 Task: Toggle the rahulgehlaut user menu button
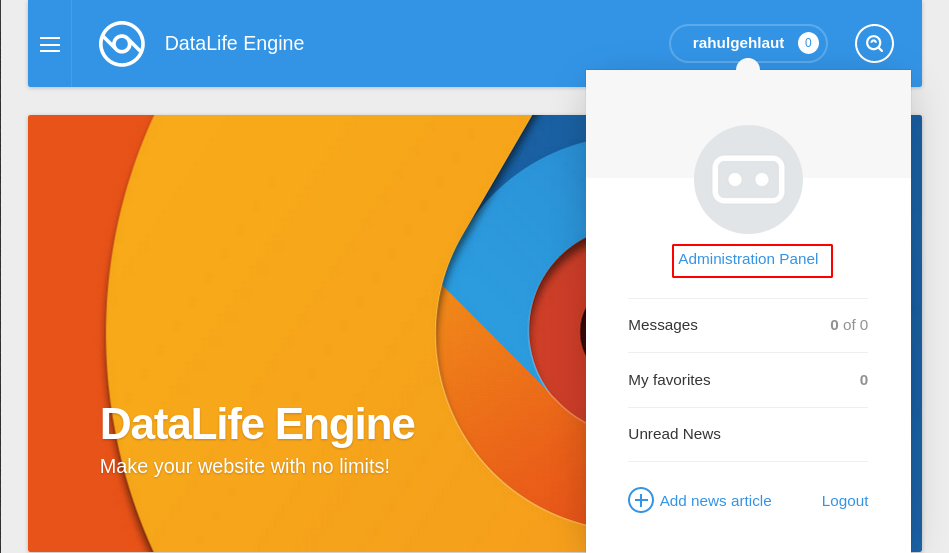[x=748, y=43]
